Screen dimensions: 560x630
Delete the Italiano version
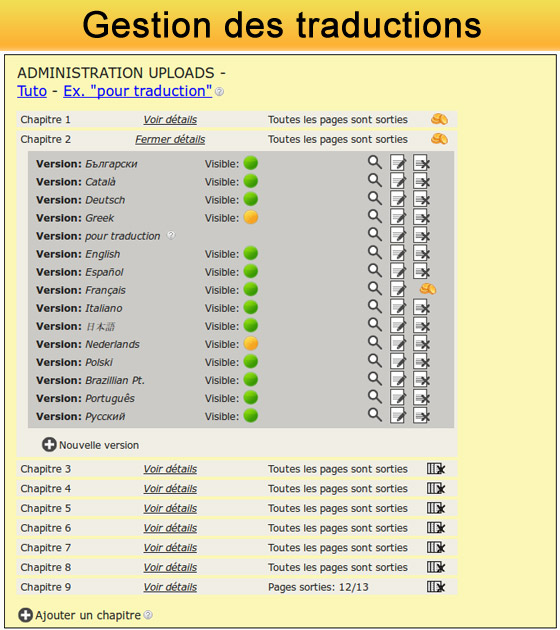coord(421,308)
